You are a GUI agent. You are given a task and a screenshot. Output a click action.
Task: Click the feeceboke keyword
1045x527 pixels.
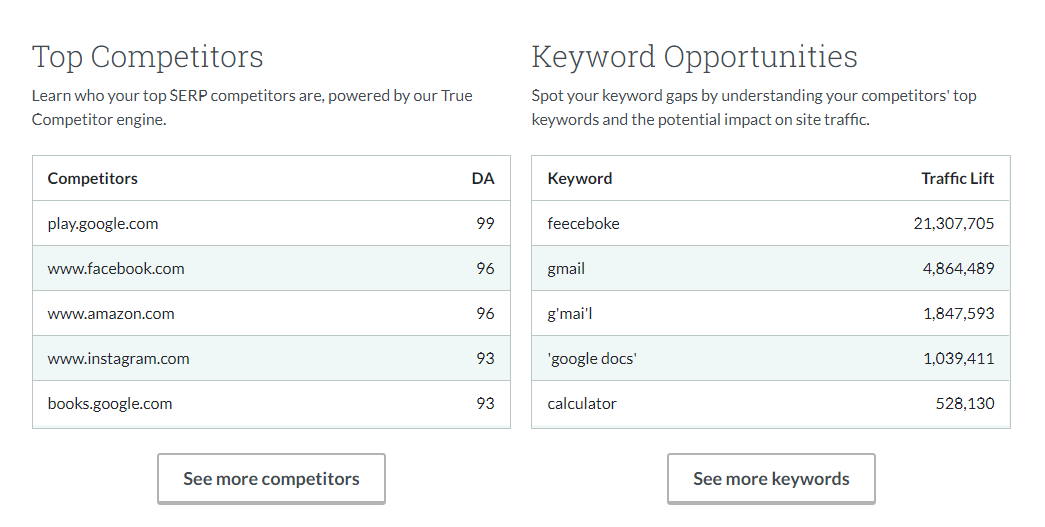click(584, 224)
